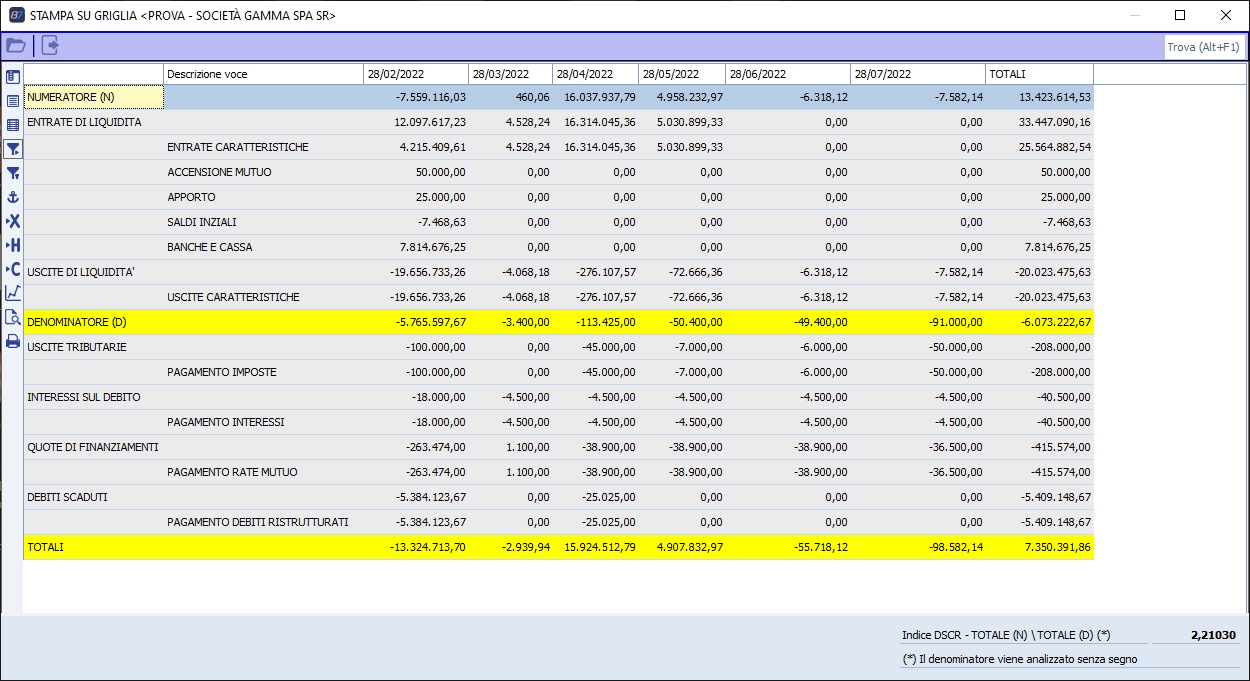This screenshot has width=1250, height=681.
Task: Click the filter icon directly above the anchor
Action: (13, 173)
